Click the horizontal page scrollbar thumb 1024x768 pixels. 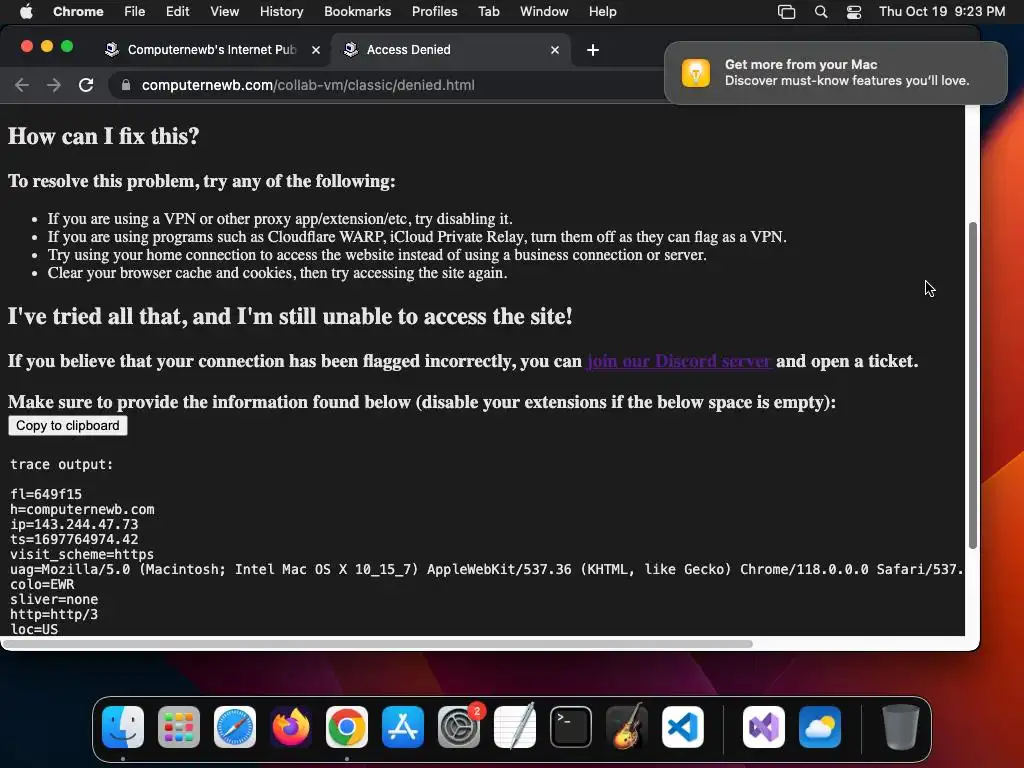click(x=377, y=644)
